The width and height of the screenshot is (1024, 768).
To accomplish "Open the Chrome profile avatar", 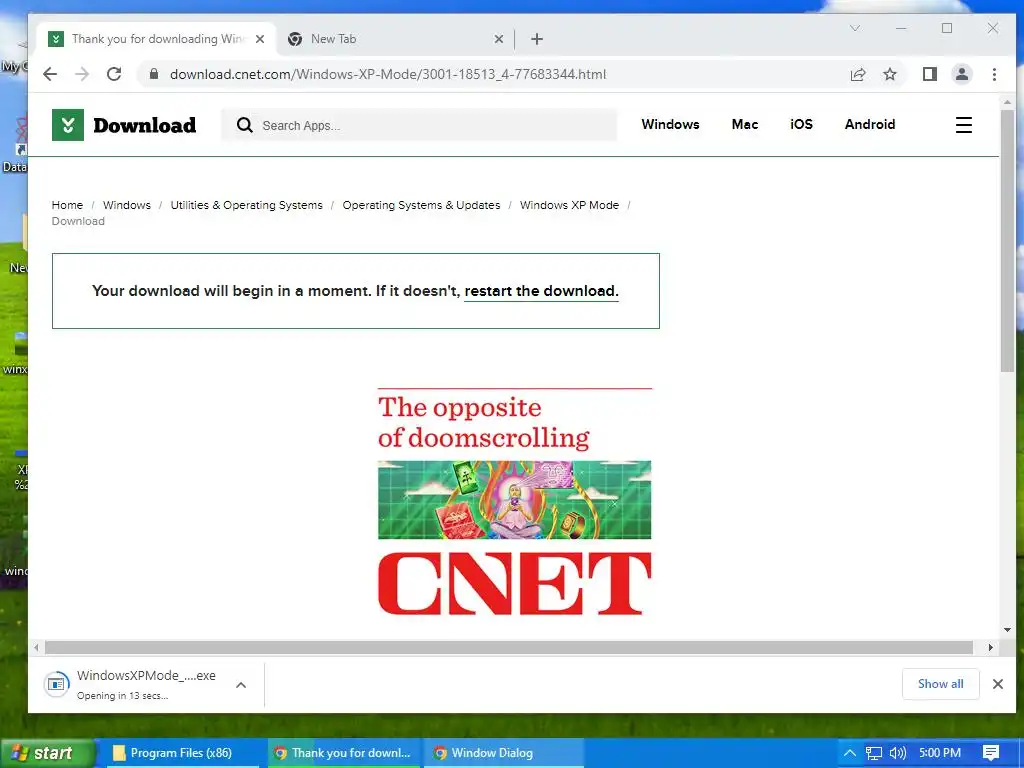I will coord(962,74).
